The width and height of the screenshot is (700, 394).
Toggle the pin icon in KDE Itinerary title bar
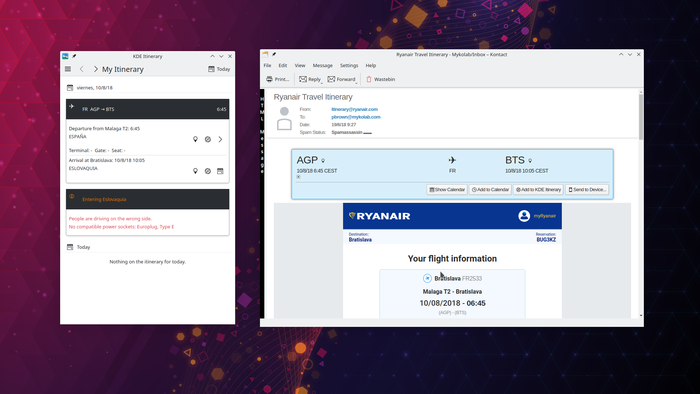pyautogui.click(x=74, y=56)
